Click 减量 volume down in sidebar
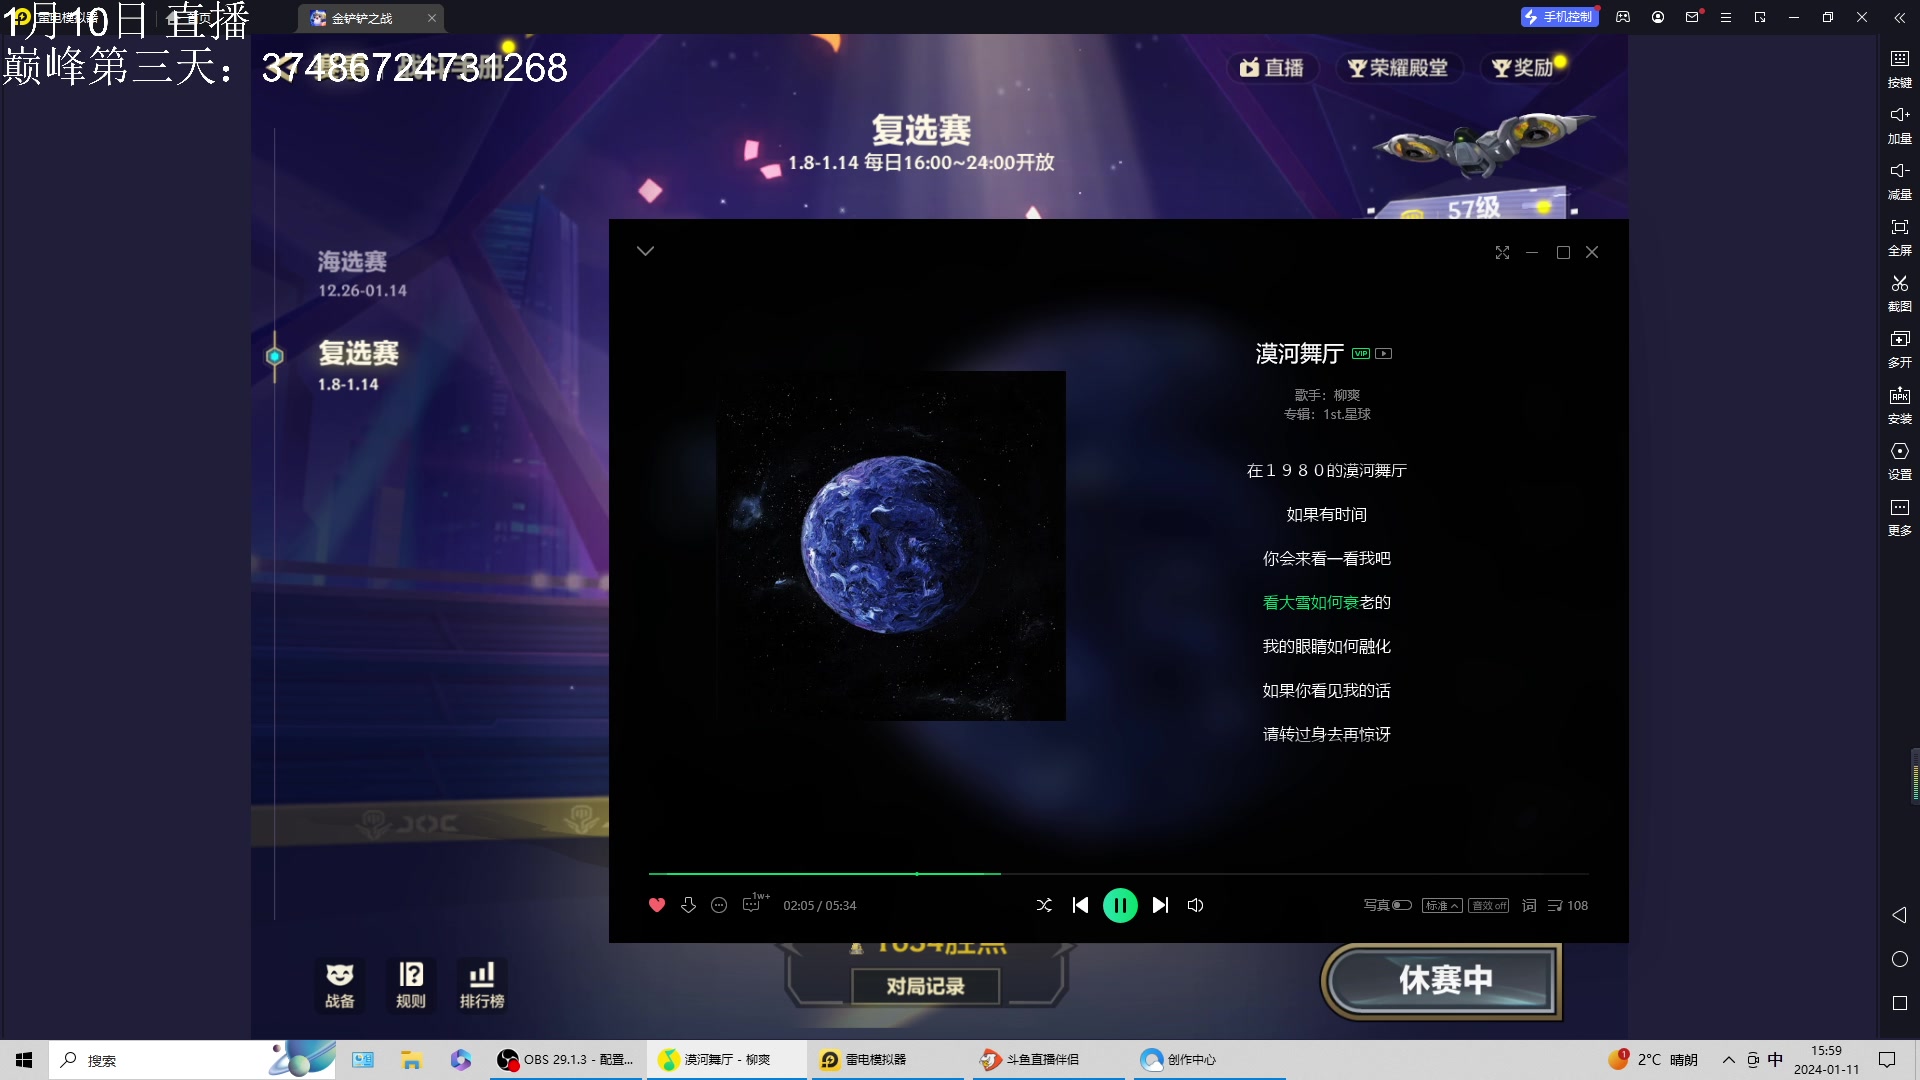1920x1080 pixels. (x=1899, y=180)
